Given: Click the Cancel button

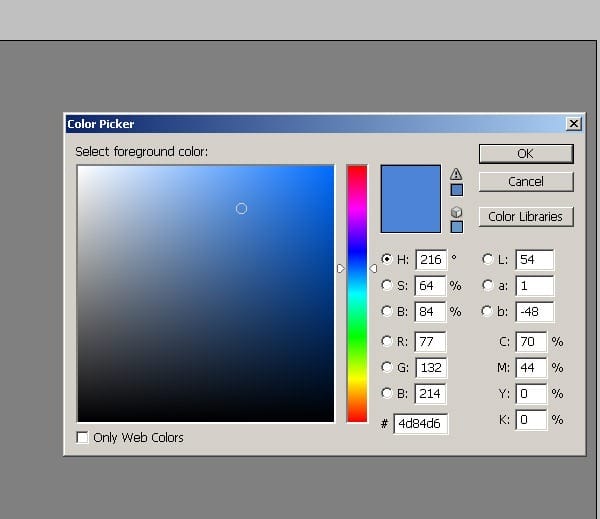Looking at the screenshot, I should 525,182.
